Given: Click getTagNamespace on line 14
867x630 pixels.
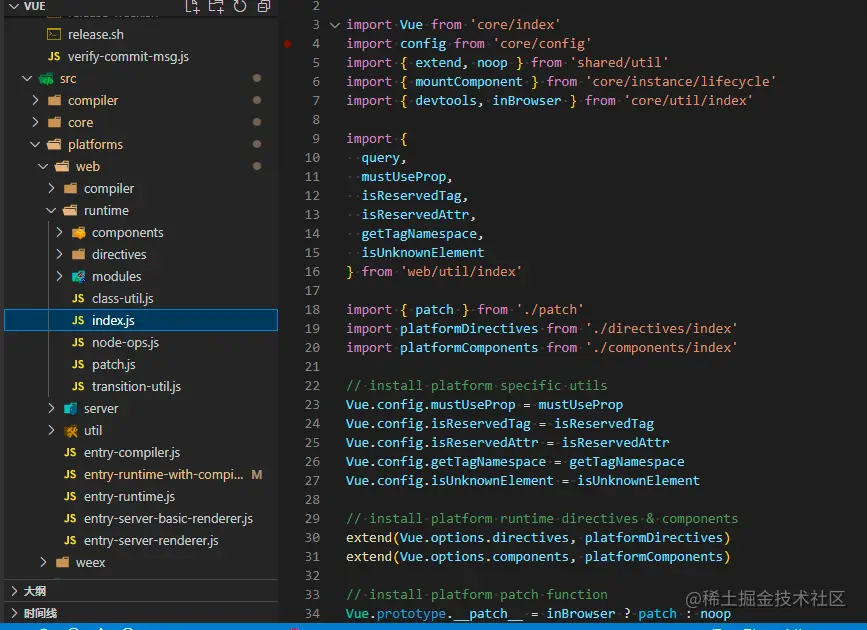Looking at the screenshot, I should click(x=419, y=234).
